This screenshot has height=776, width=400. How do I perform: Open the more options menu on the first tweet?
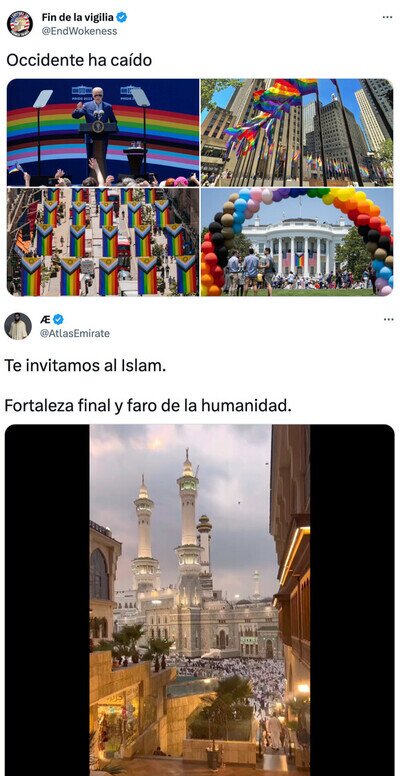tap(388, 17)
